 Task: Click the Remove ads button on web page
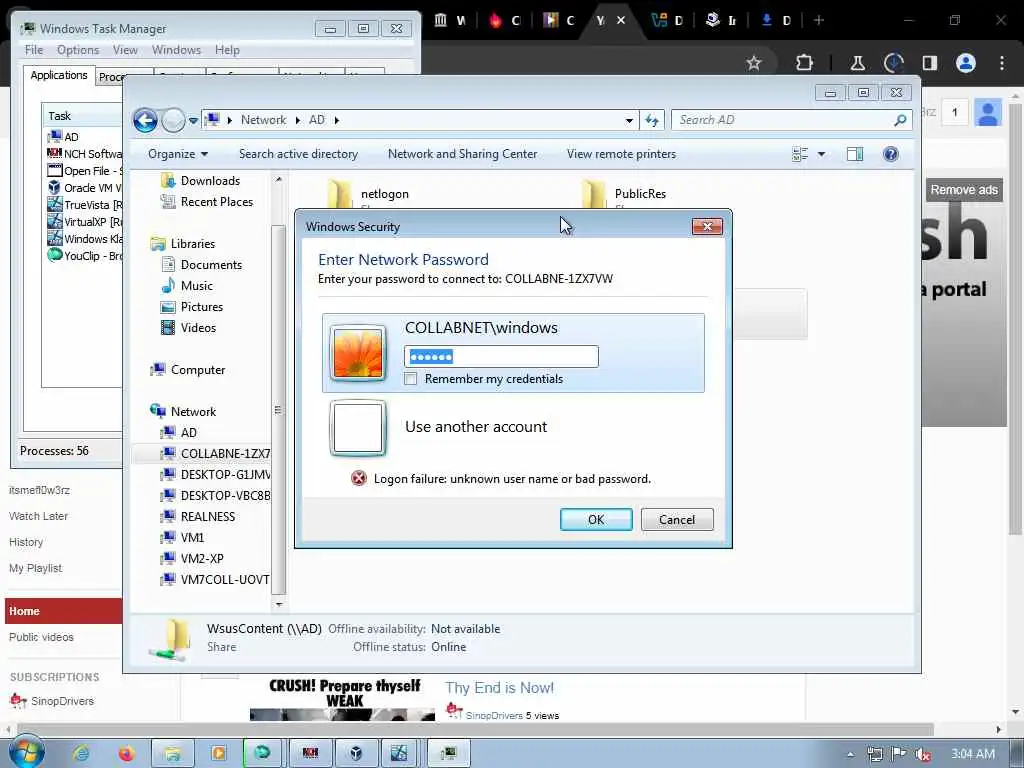coord(964,190)
